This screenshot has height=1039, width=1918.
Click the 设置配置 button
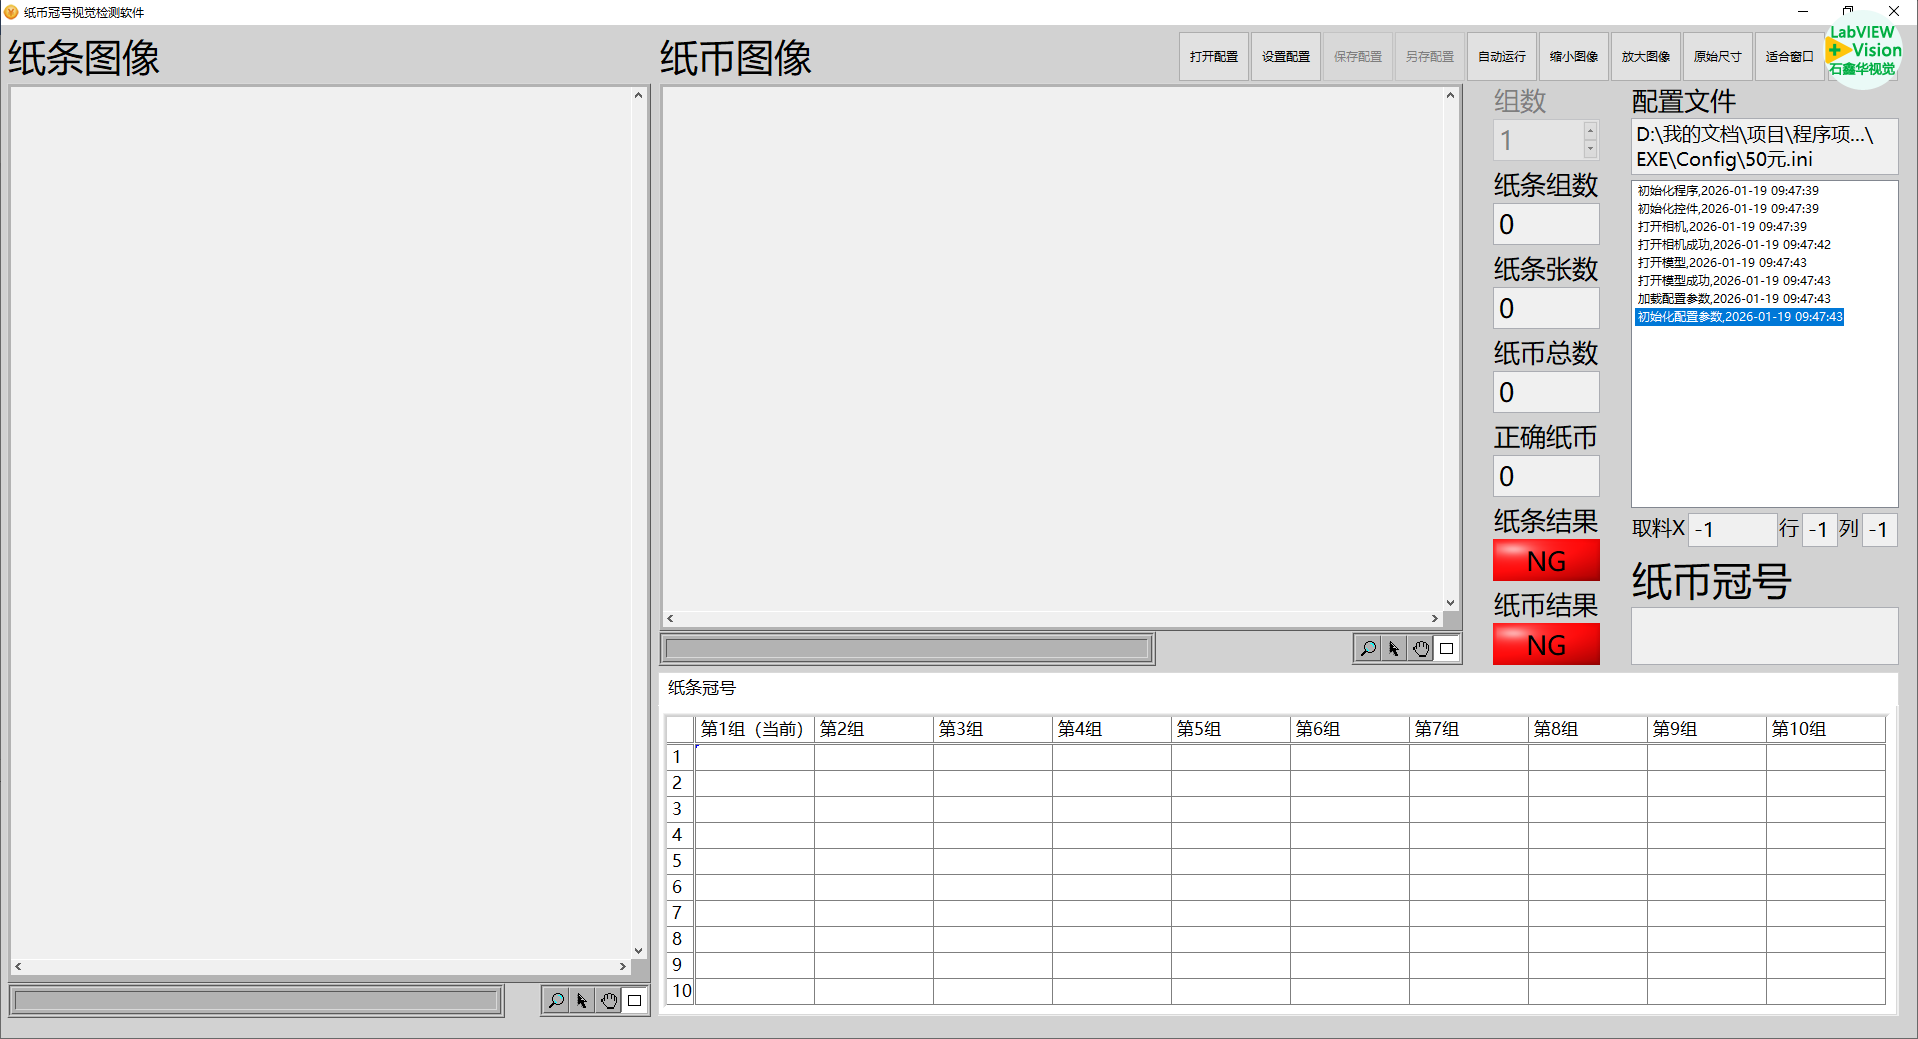(1286, 57)
